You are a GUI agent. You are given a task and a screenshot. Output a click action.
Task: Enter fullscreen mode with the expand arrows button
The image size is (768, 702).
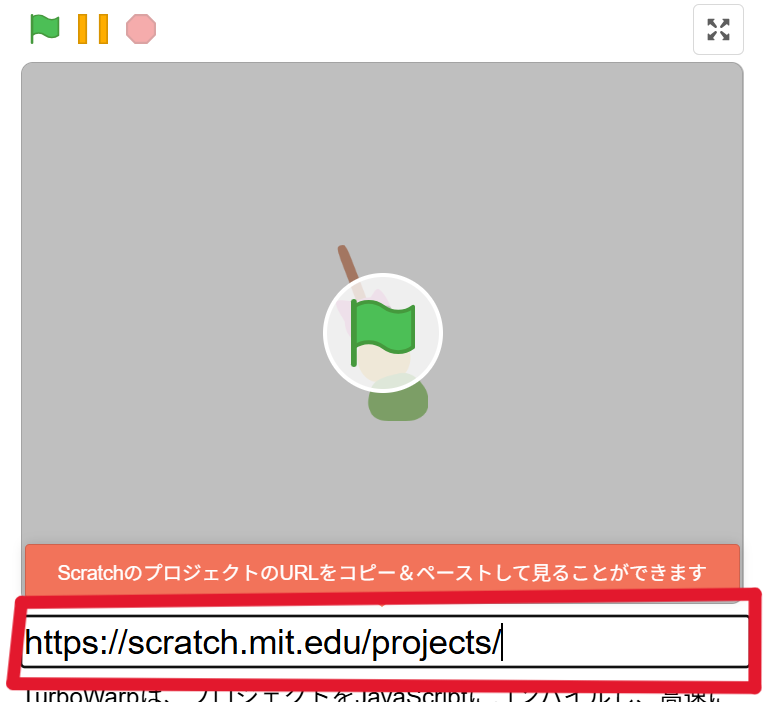click(x=718, y=29)
